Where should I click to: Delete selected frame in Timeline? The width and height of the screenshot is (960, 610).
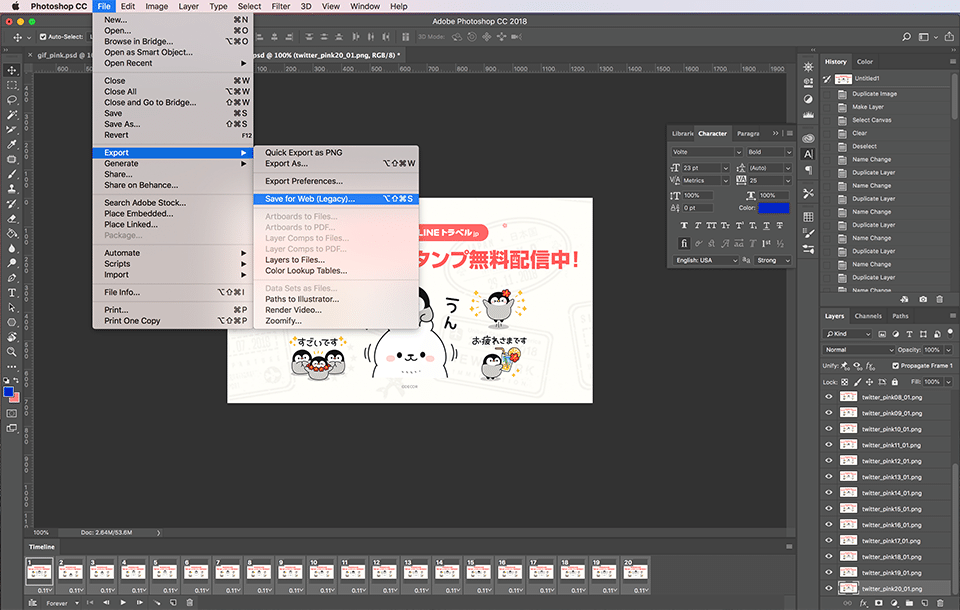pos(189,603)
